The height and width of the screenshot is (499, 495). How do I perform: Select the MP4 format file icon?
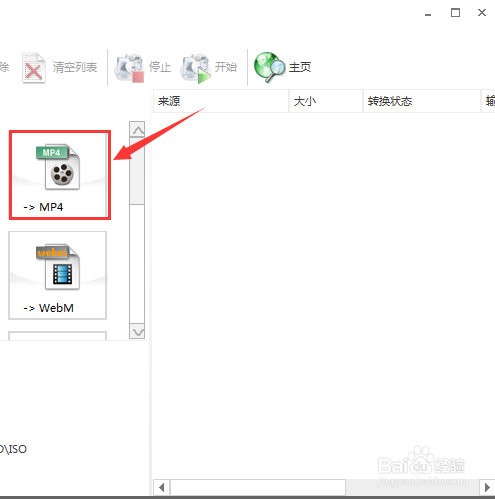coord(58,167)
